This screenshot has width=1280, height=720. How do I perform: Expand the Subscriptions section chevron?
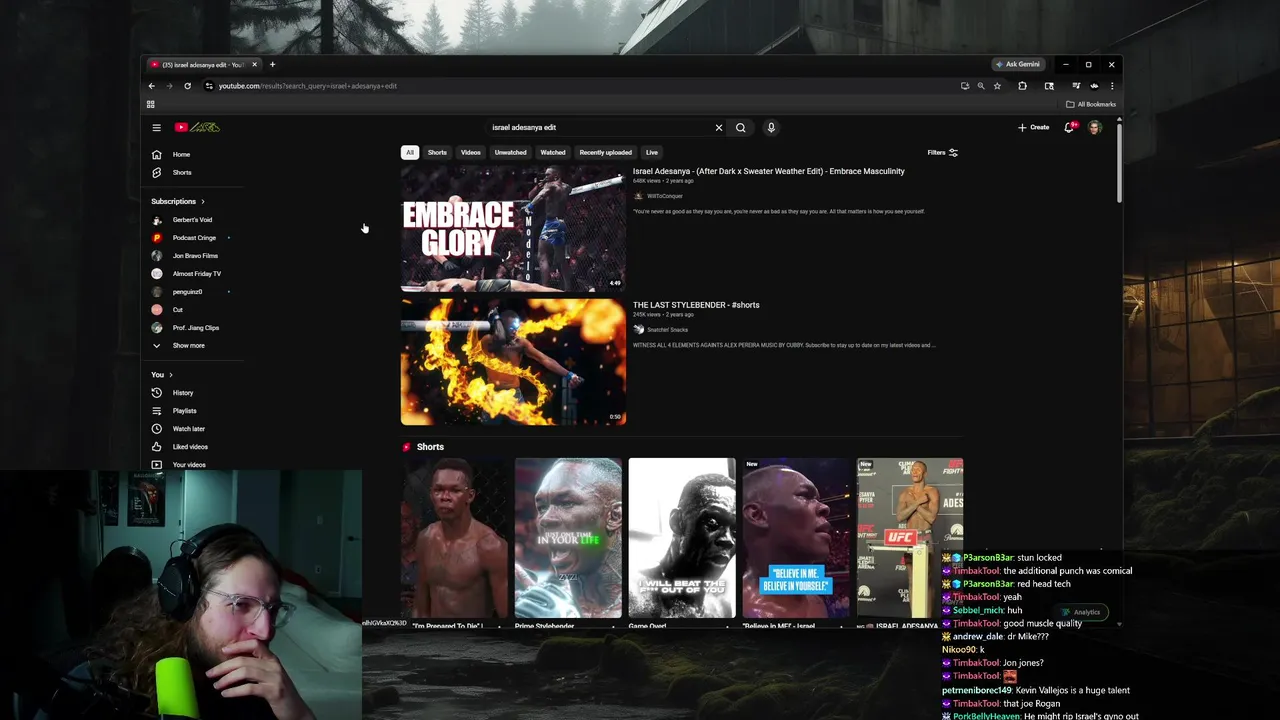[x=203, y=202]
